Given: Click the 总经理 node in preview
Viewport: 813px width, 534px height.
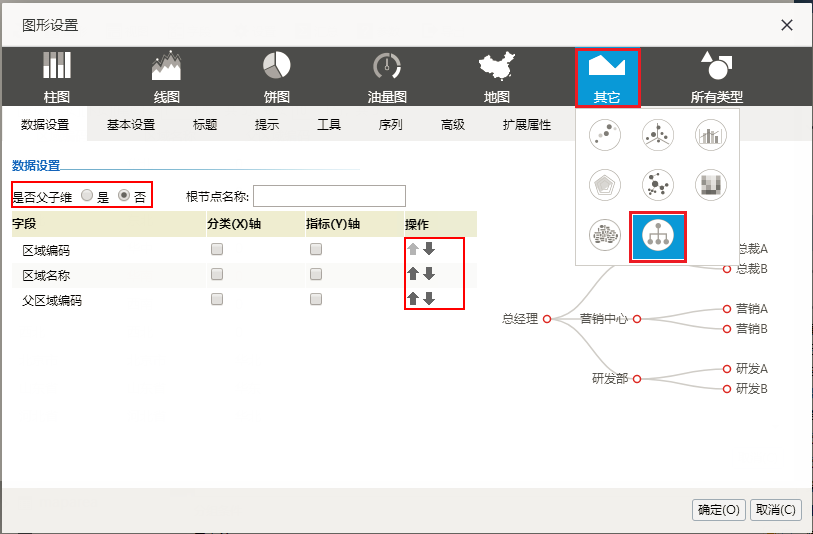Looking at the screenshot, I should coord(546,319).
